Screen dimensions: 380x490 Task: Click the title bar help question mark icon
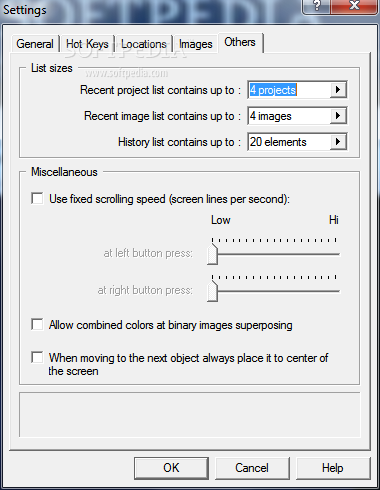click(x=316, y=6)
